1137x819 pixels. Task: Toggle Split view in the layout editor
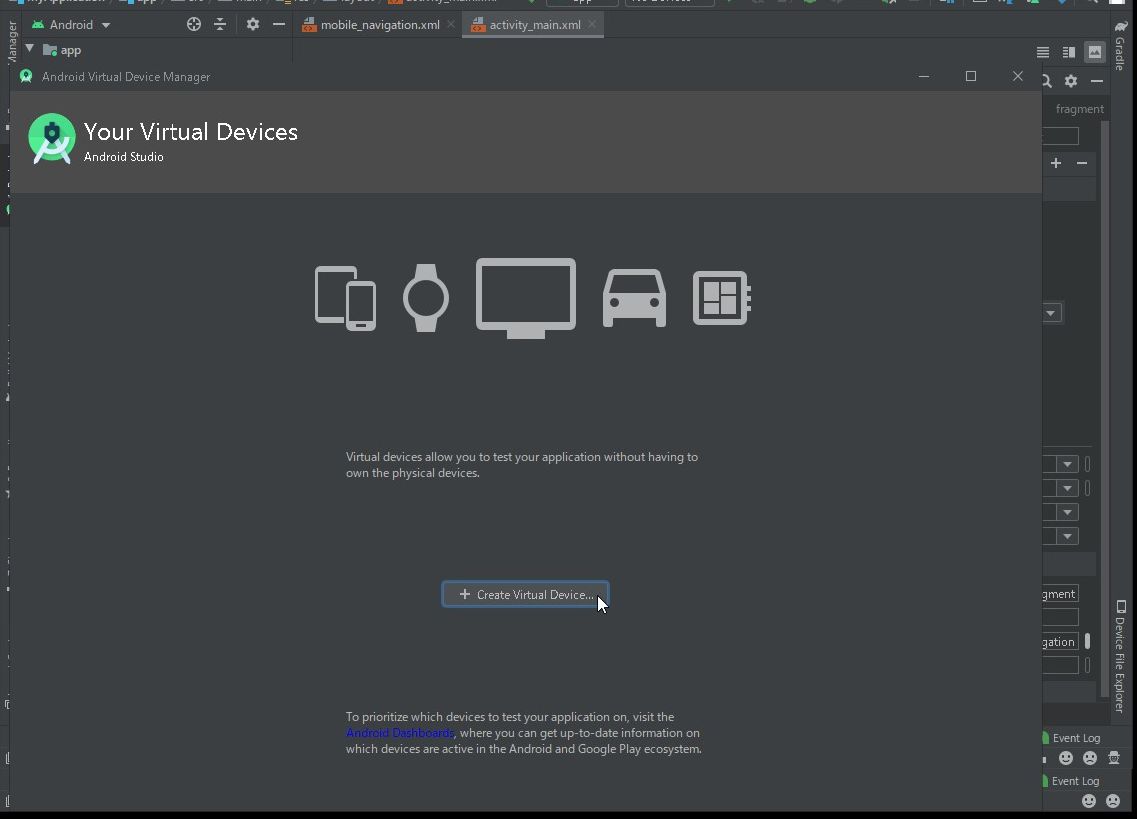tap(1067, 51)
